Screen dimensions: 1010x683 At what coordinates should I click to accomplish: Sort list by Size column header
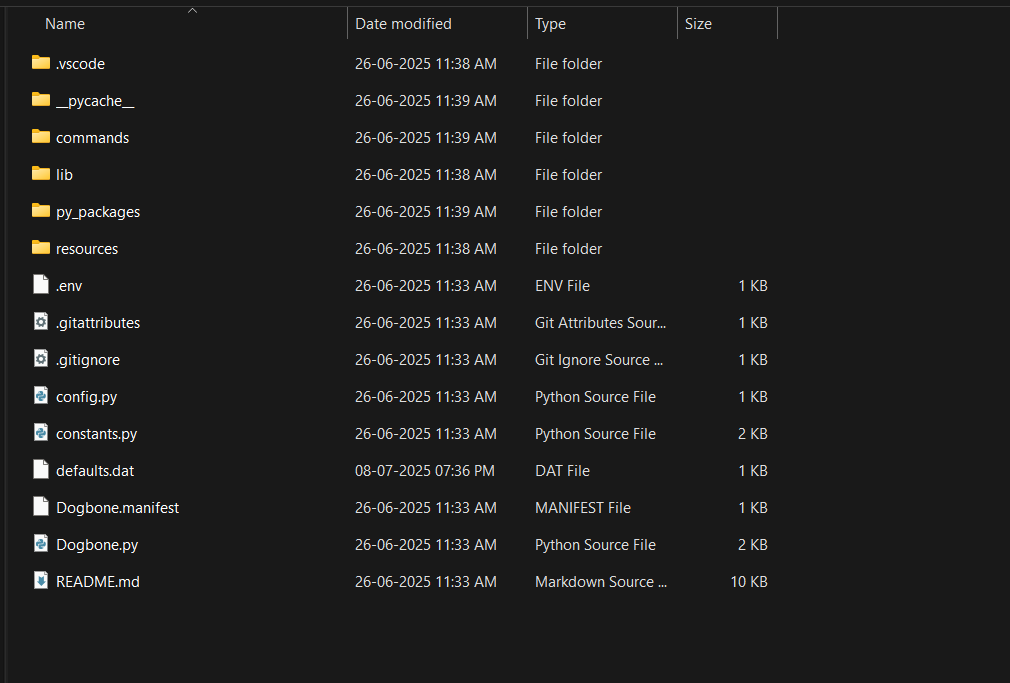[698, 24]
